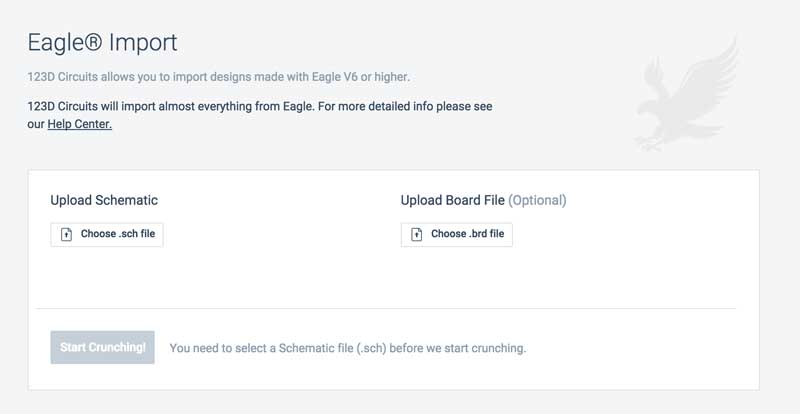Viewport: 800px width, 414px height.
Task: Click the empty area below the Choose .brd button
Action: tap(457, 276)
